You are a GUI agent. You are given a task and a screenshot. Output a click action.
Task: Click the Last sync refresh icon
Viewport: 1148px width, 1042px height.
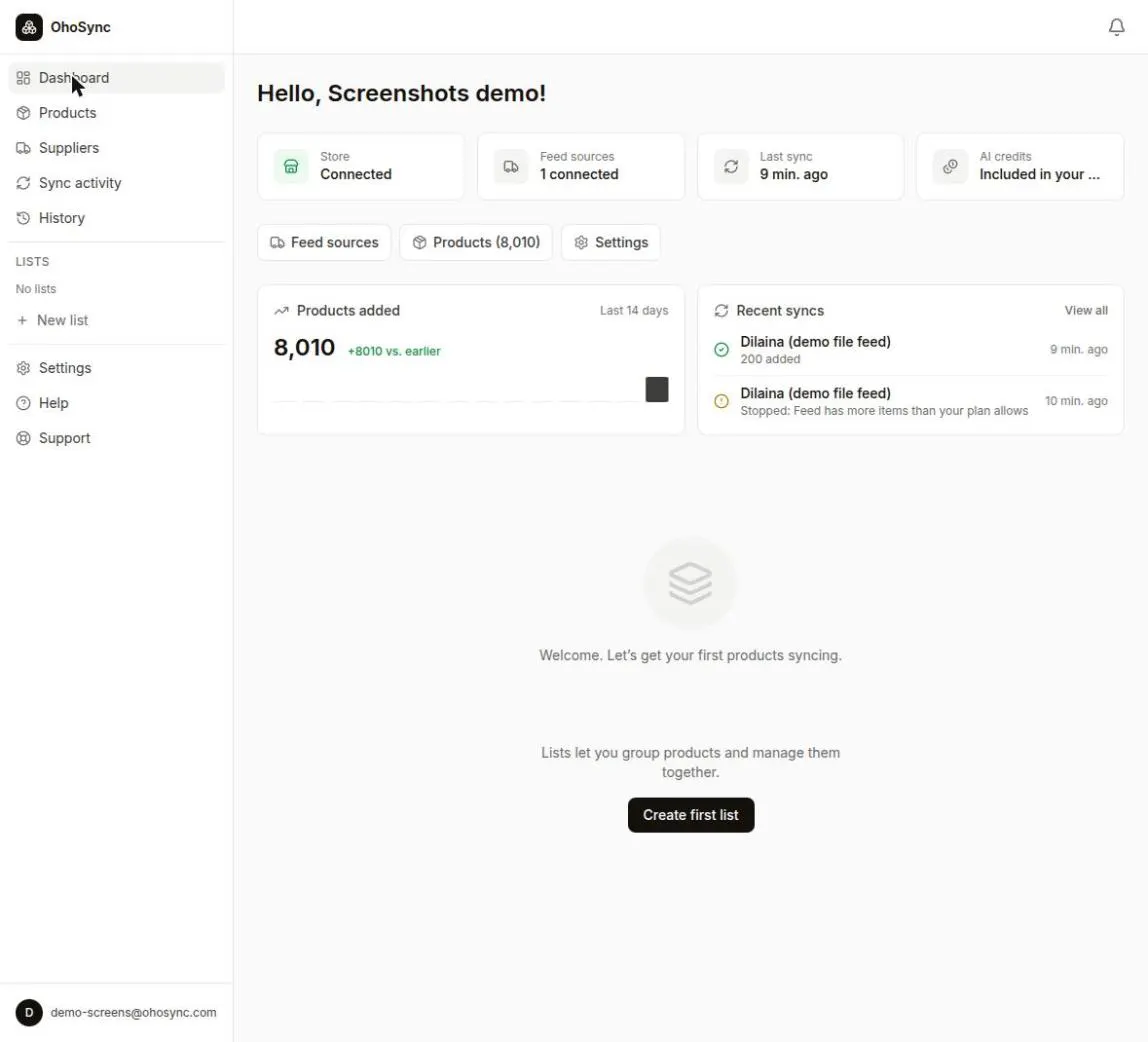[731, 166]
